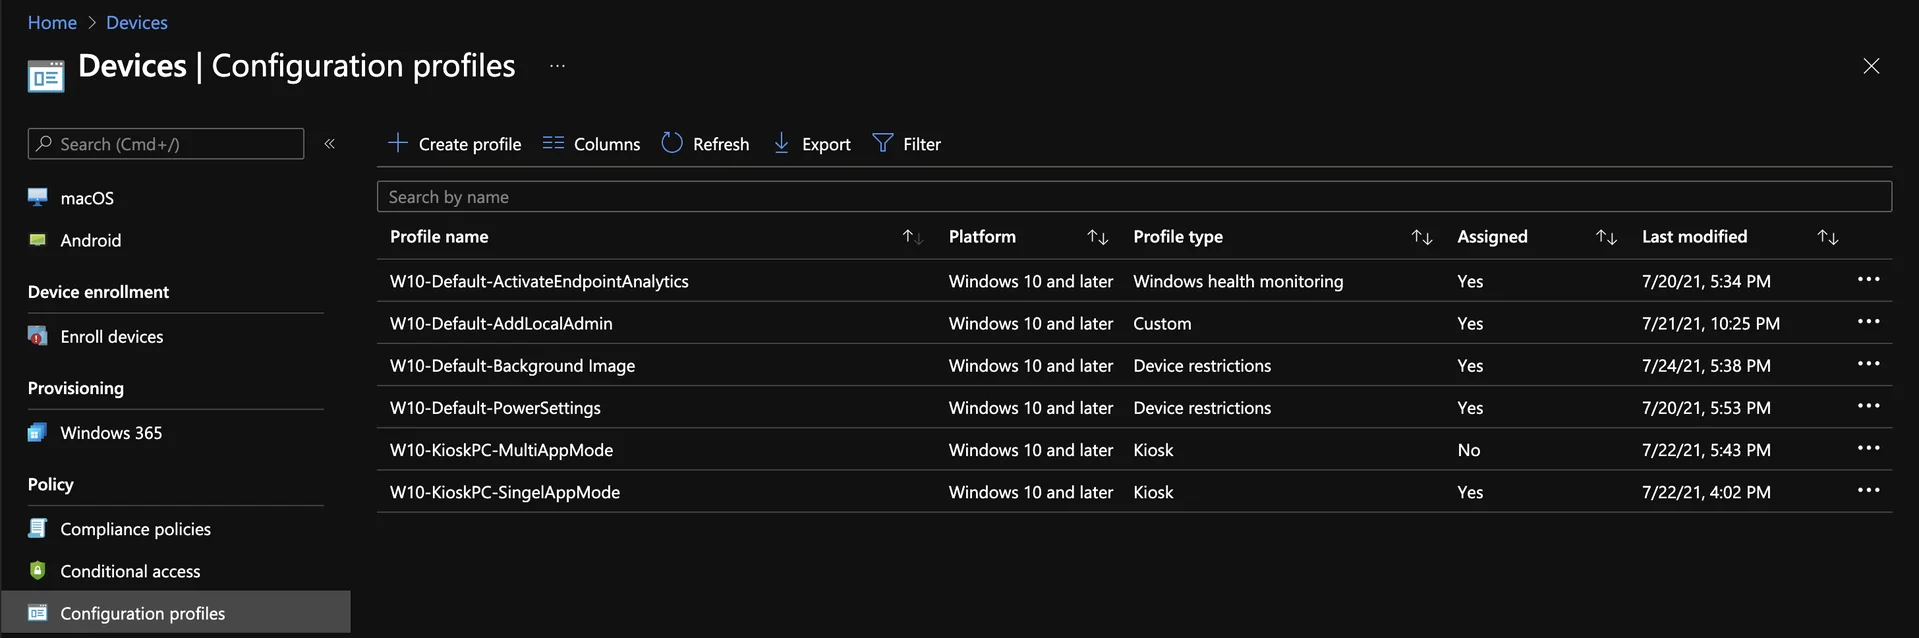Click Kiosk type in MultiAppMode row
This screenshot has width=1919, height=638.
[x=1153, y=450]
